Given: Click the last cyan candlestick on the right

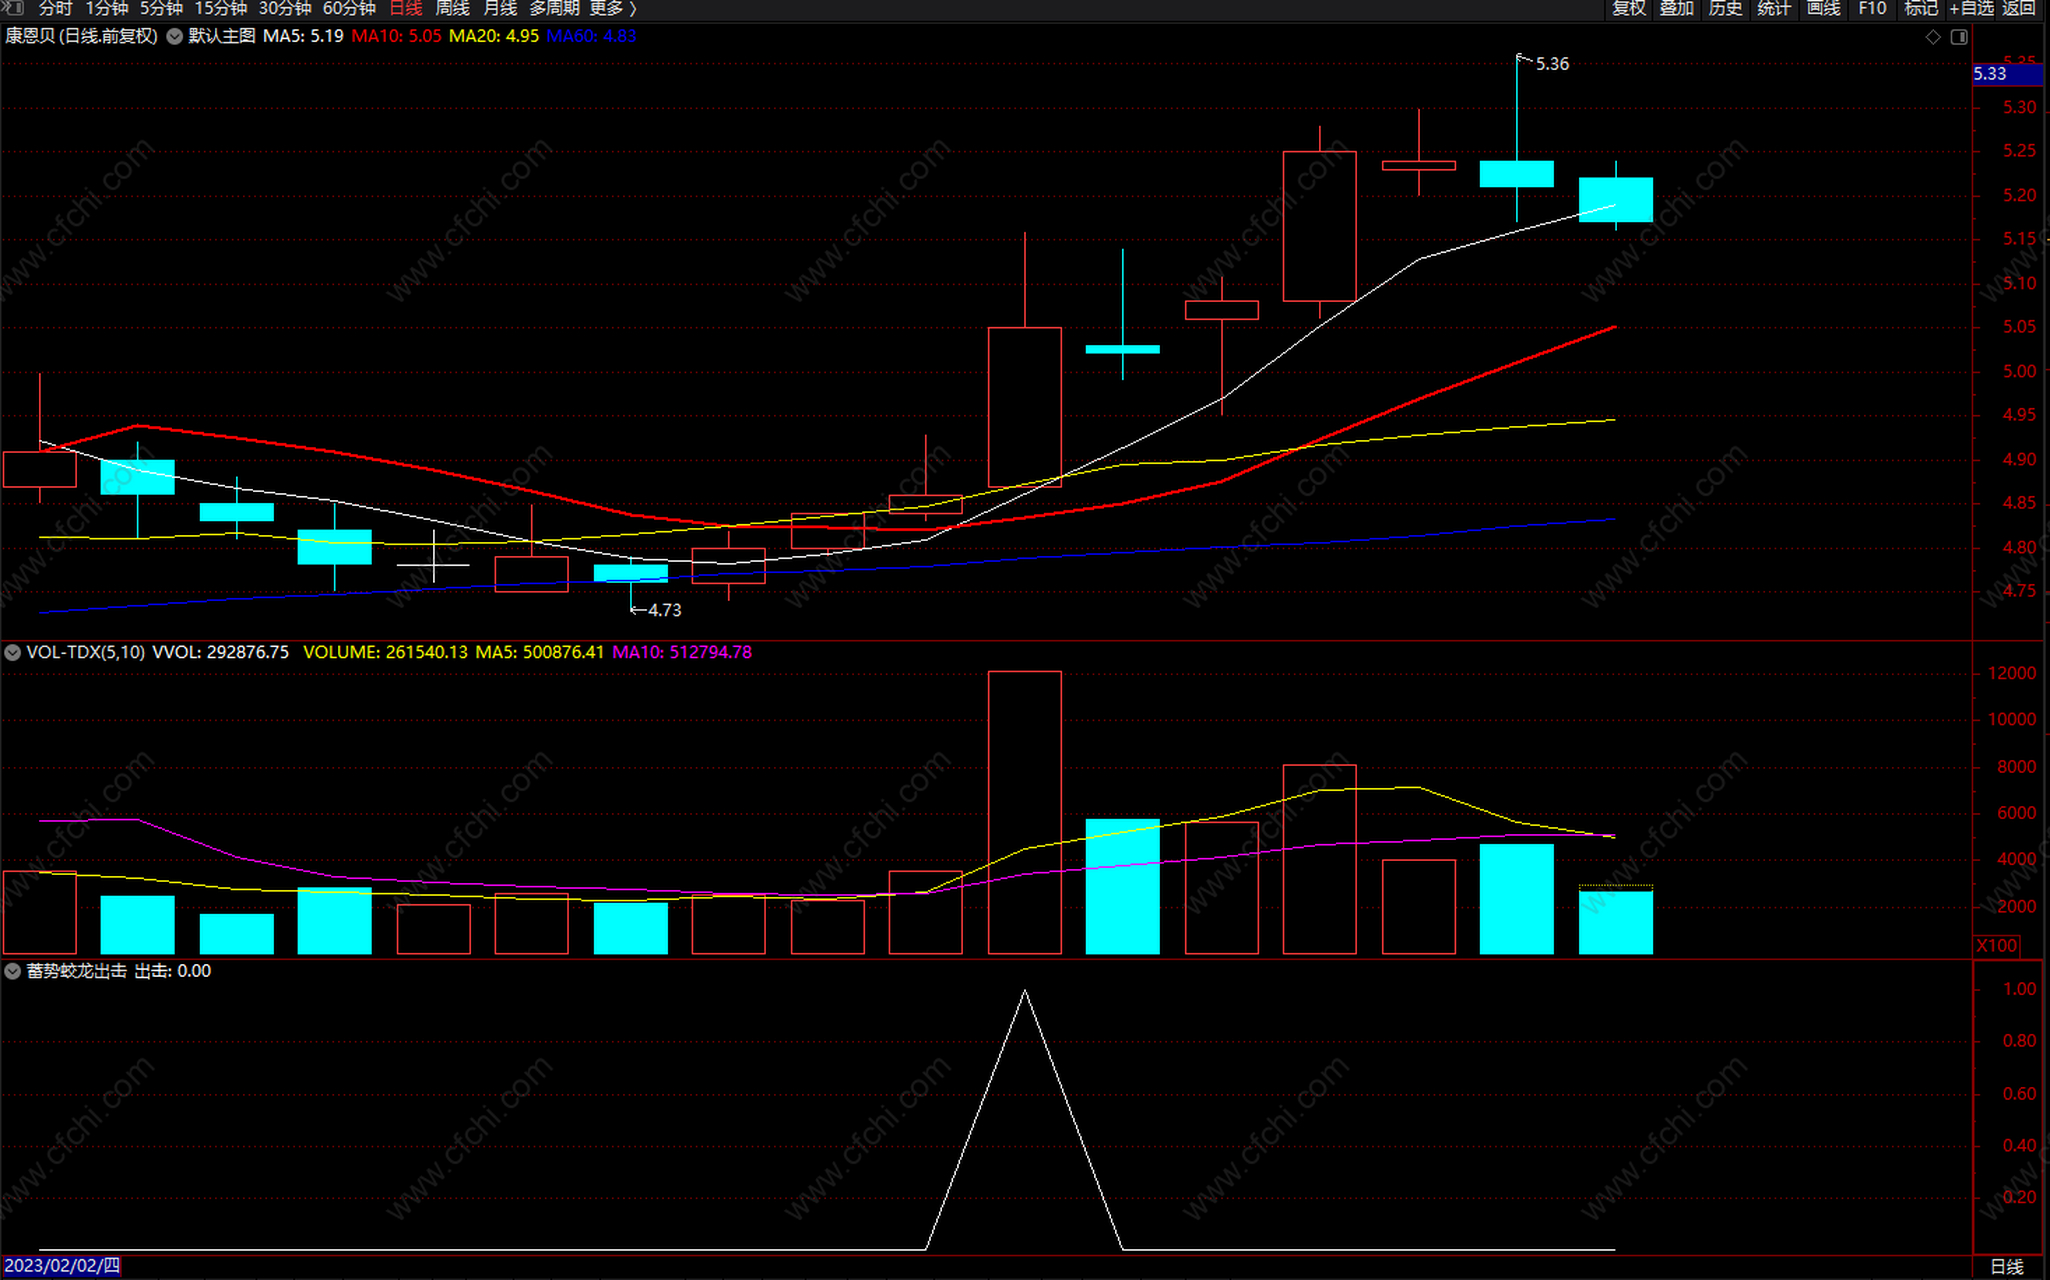Looking at the screenshot, I should click(x=1616, y=199).
